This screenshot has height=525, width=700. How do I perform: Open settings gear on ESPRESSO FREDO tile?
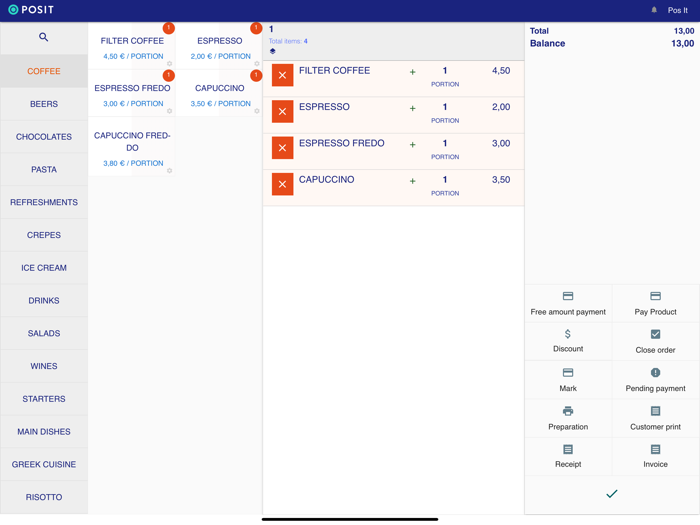tap(169, 111)
